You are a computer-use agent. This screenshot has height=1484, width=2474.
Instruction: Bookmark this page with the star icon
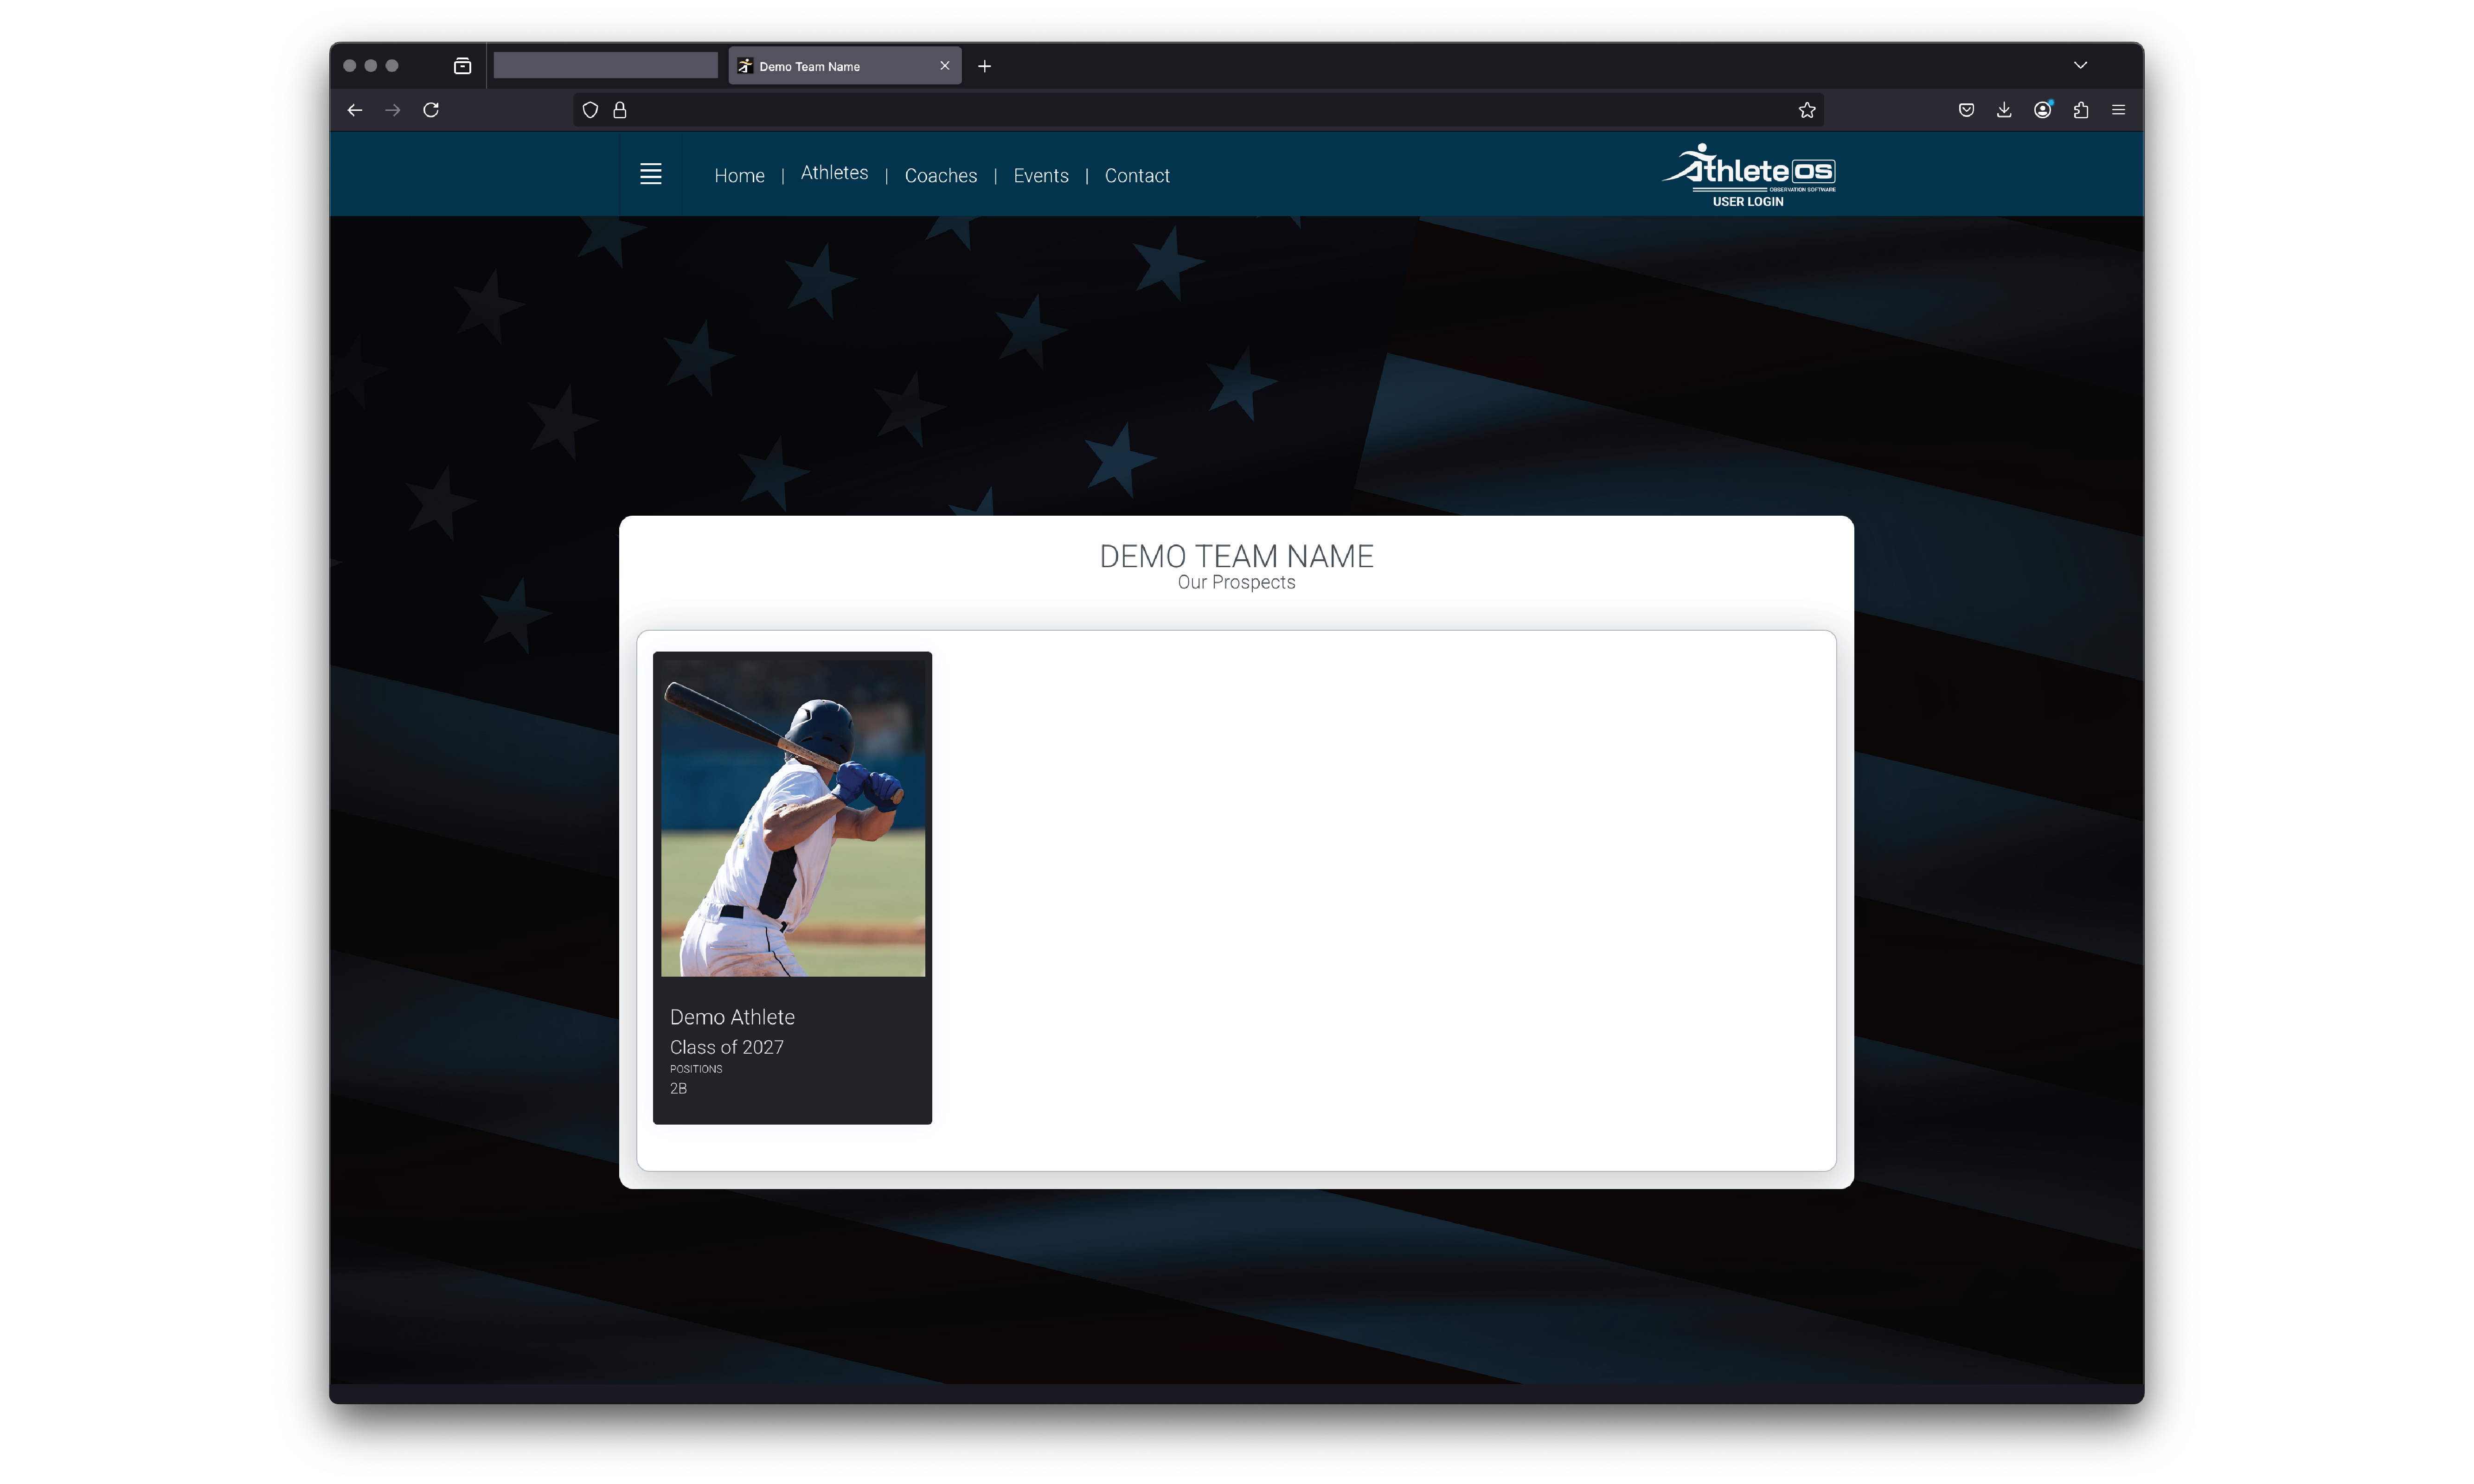(x=1807, y=110)
